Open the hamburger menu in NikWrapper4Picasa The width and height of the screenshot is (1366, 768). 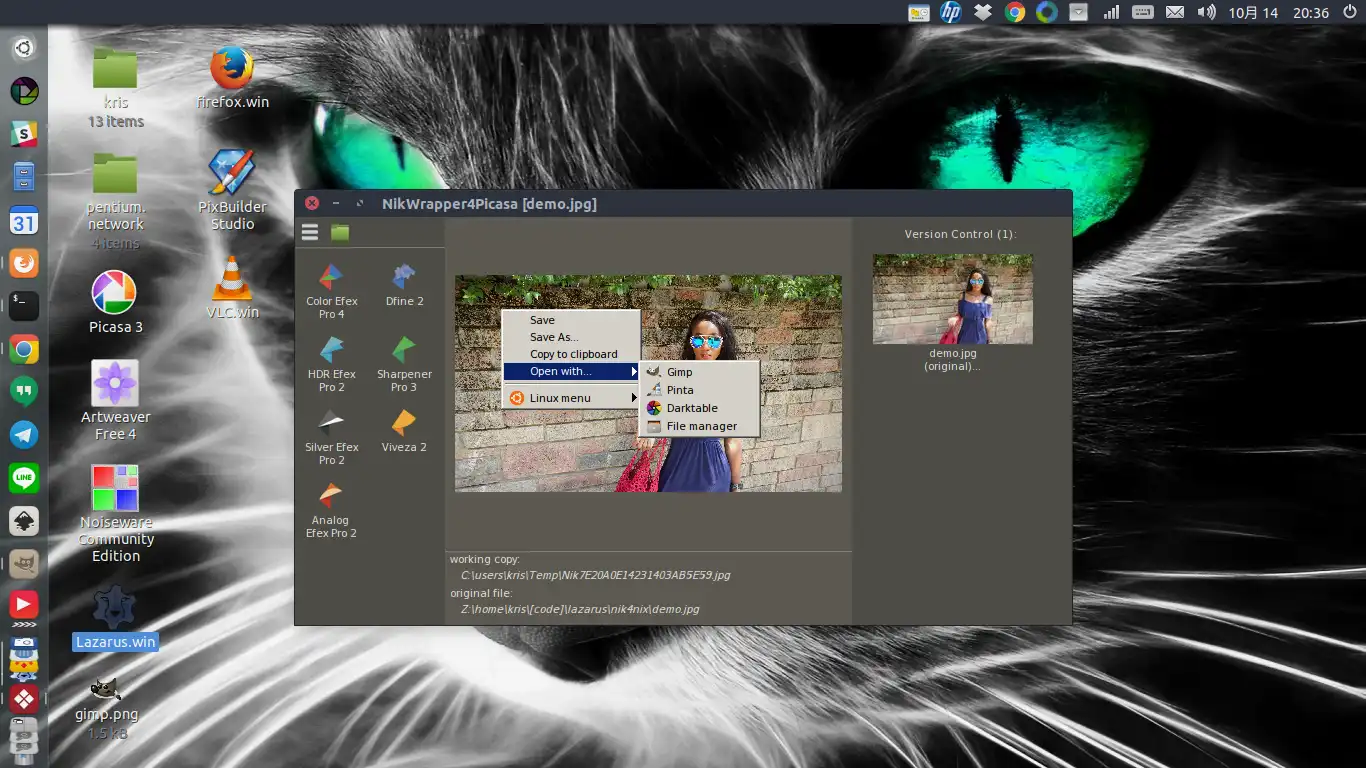pos(310,232)
